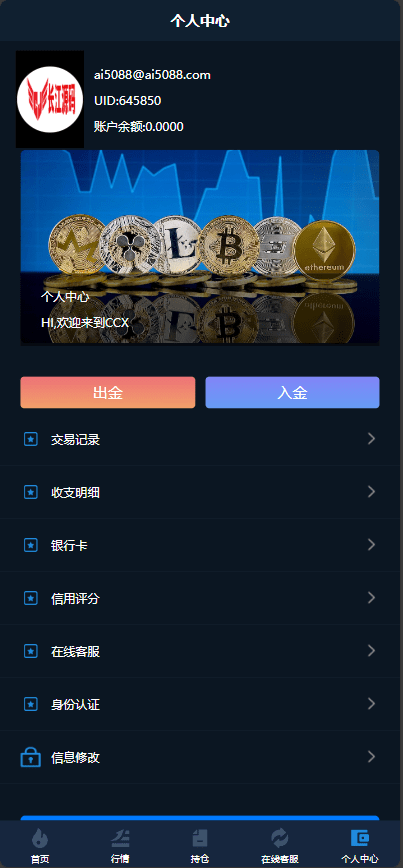Open the 信息修改 menu row
This screenshot has width=403, height=868.
(x=202, y=757)
